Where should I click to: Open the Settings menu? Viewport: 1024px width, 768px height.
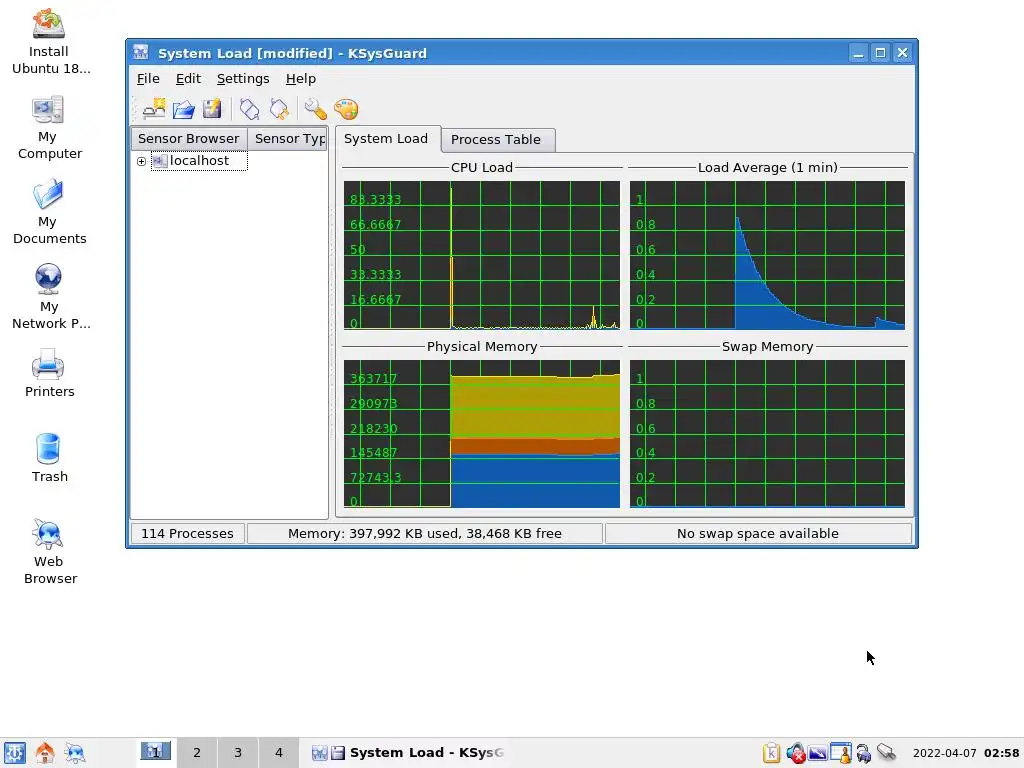243,78
